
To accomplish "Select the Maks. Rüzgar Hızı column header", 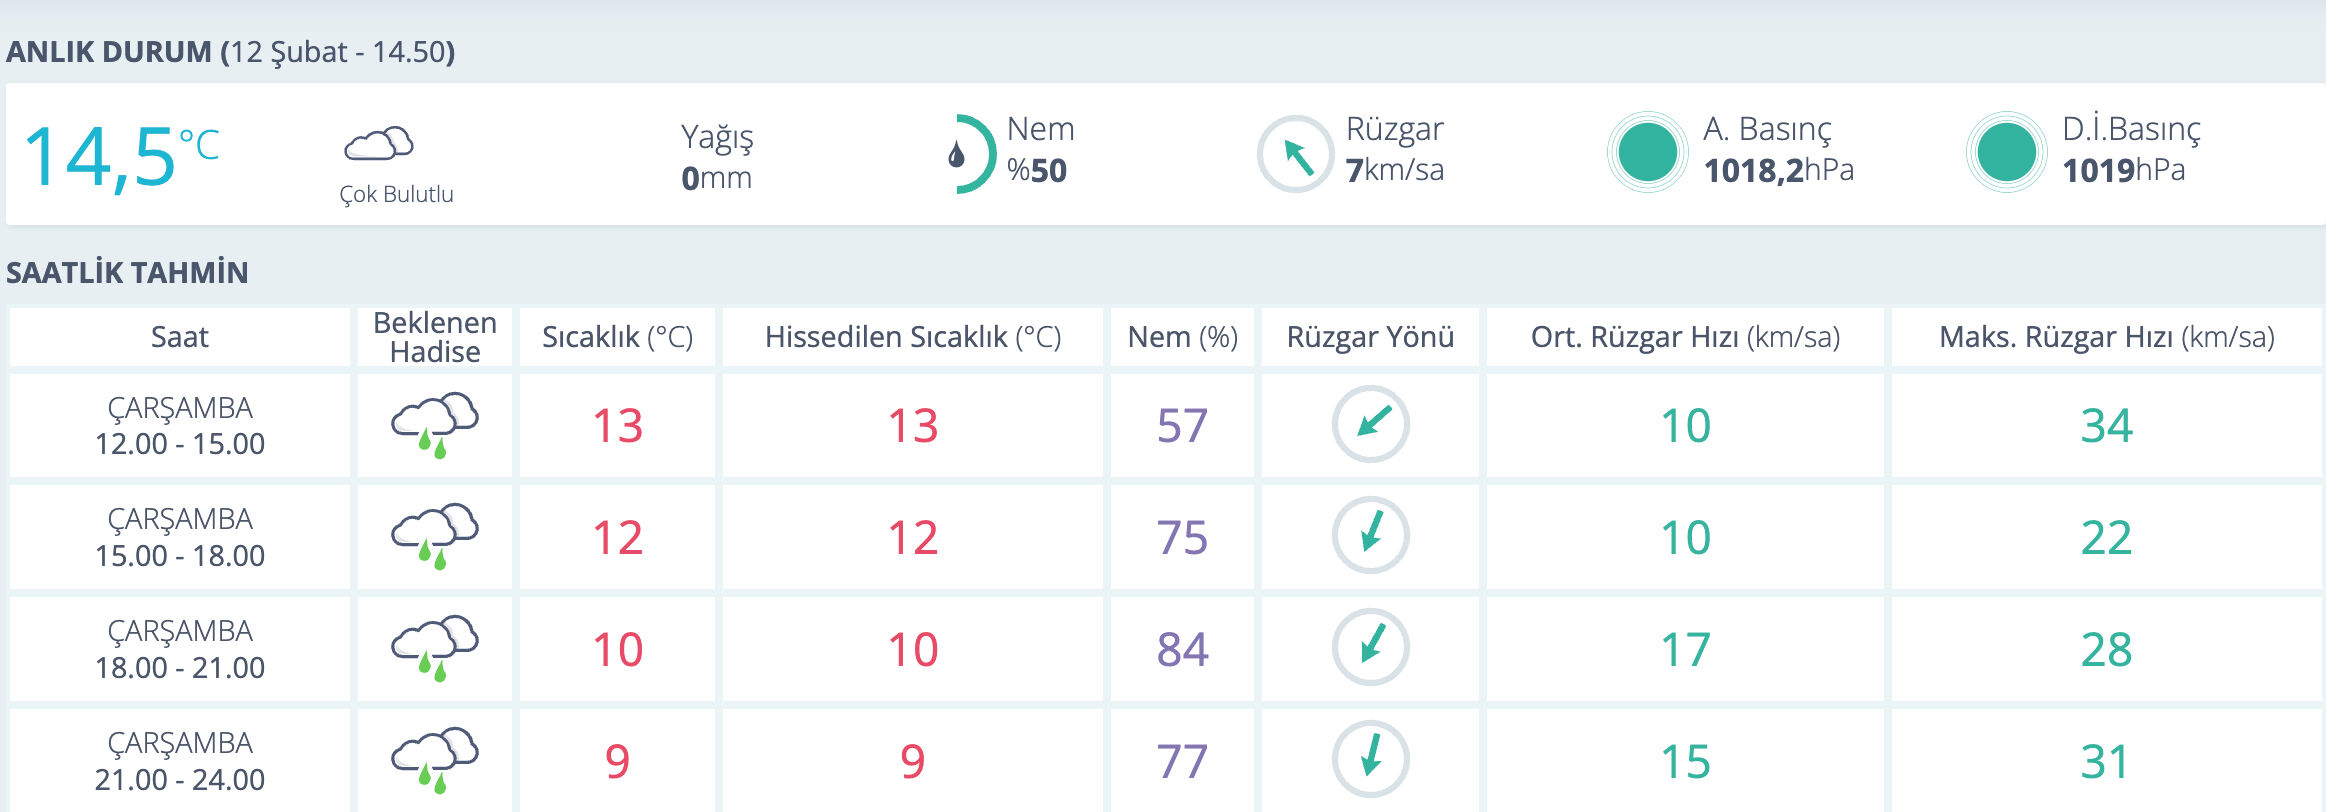I will point(2106,337).
